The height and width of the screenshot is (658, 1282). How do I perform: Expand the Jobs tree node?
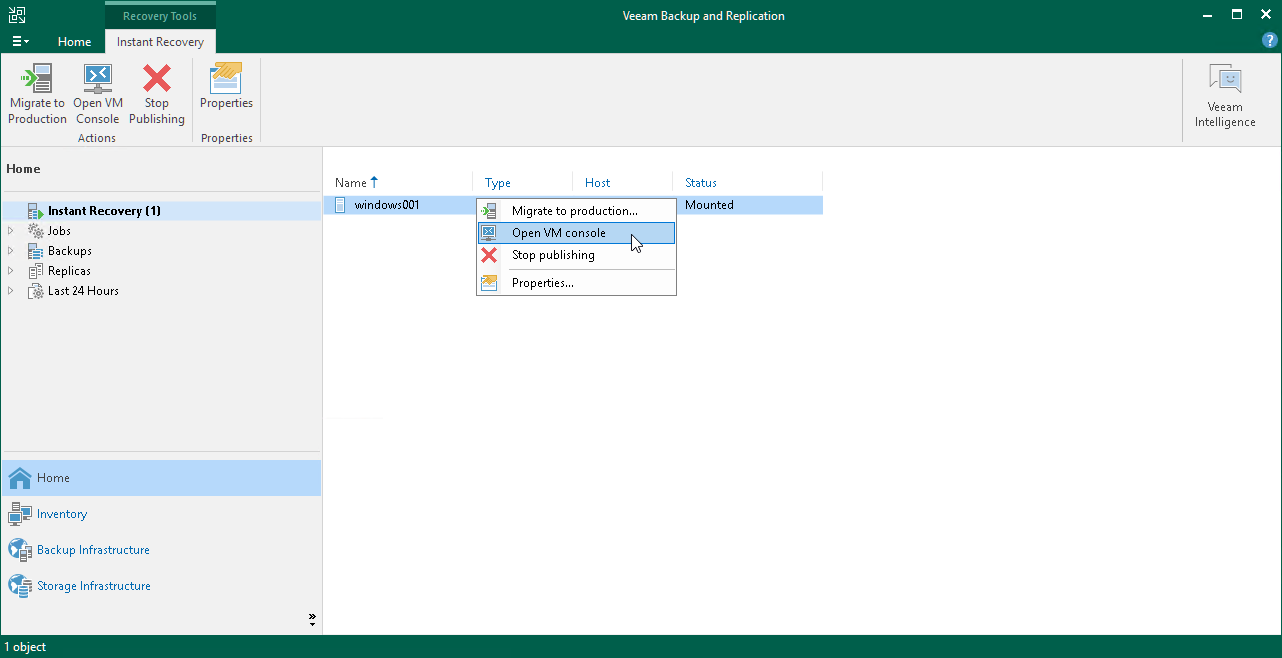click(x=10, y=230)
